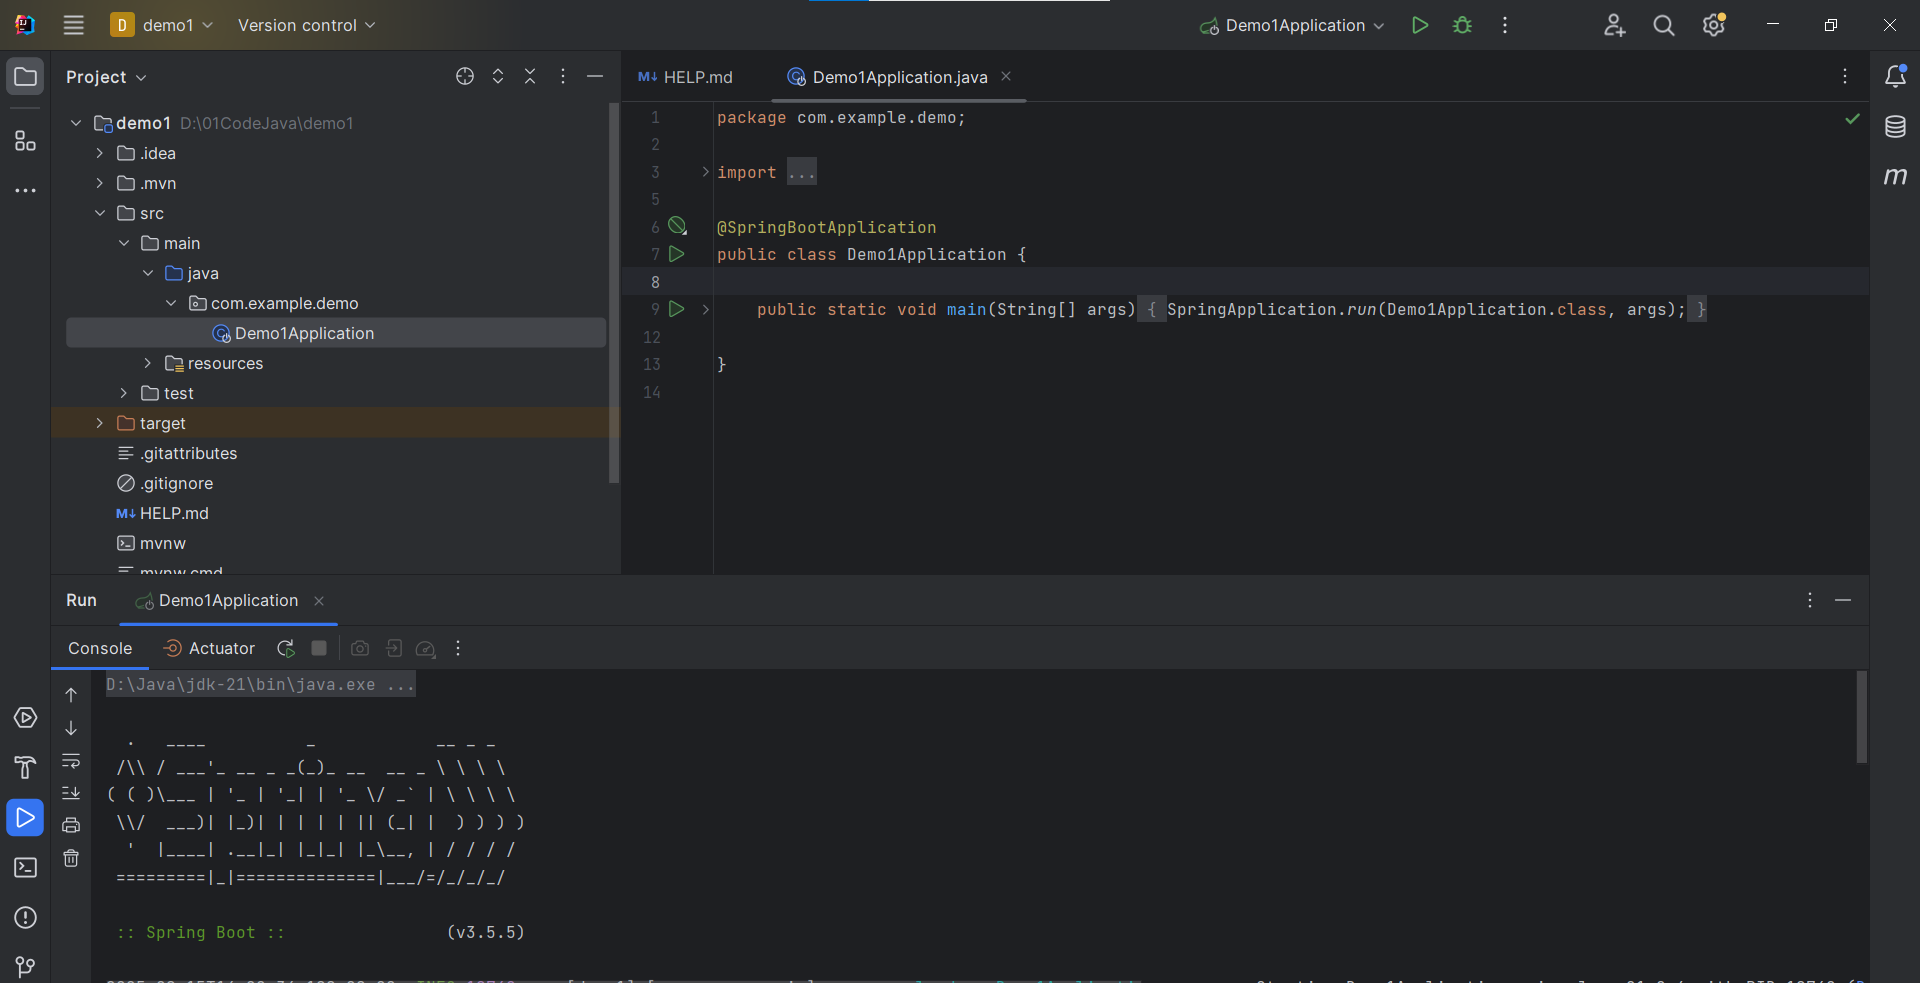This screenshot has width=1920, height=983.
Task: Stop the running Demo1Application process
Action: tap(319, 648)
